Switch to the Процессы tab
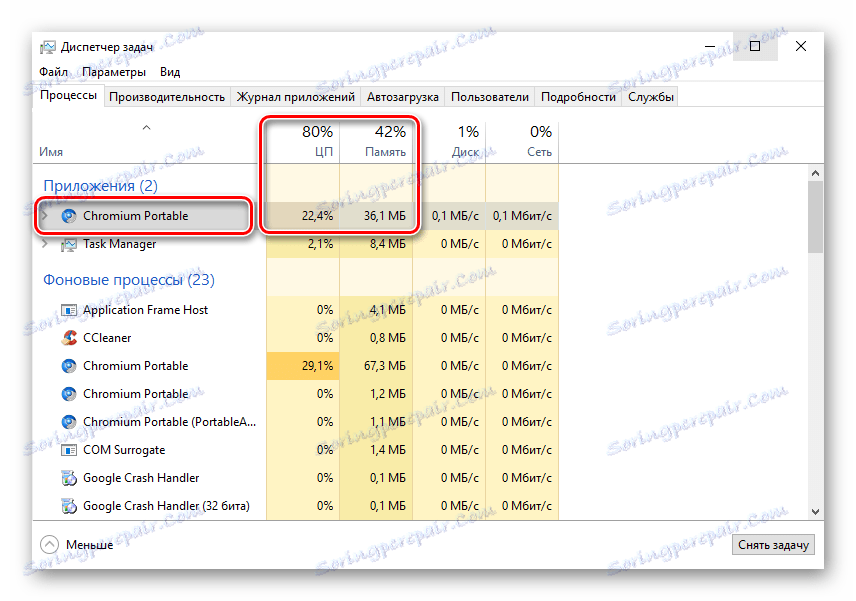The height and width of the screenshot is (601, 856). pos(69,96)
